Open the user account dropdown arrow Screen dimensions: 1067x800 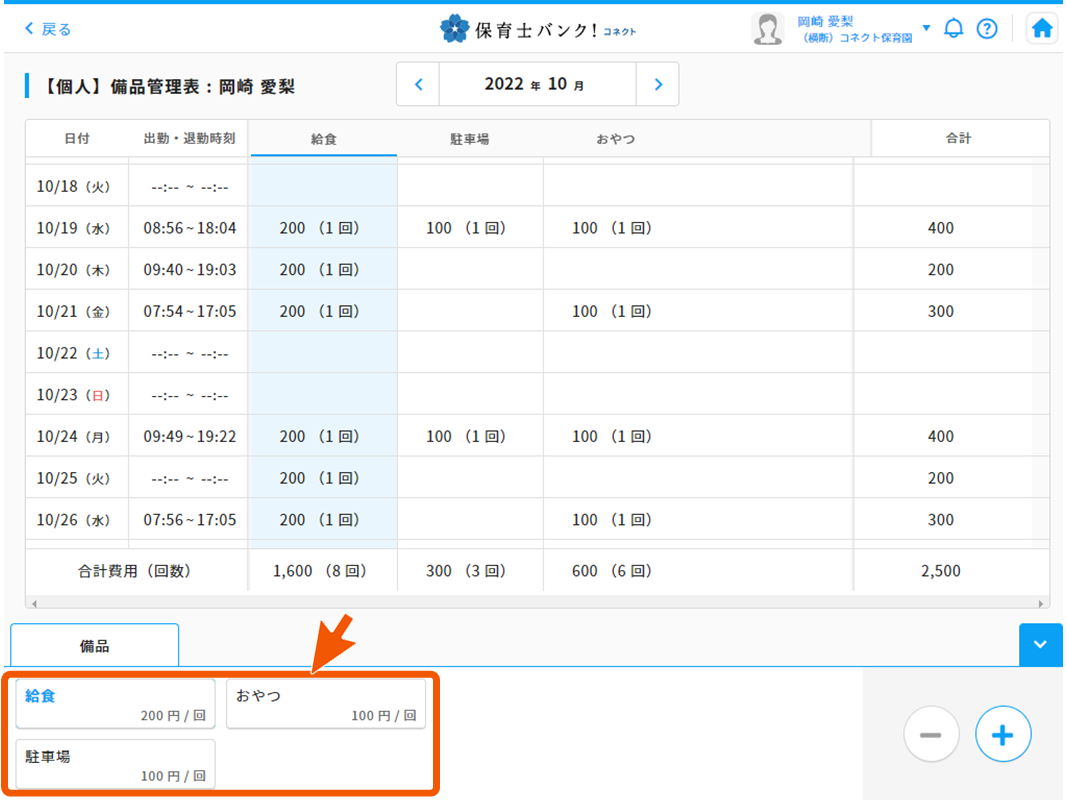pos(926,28)
